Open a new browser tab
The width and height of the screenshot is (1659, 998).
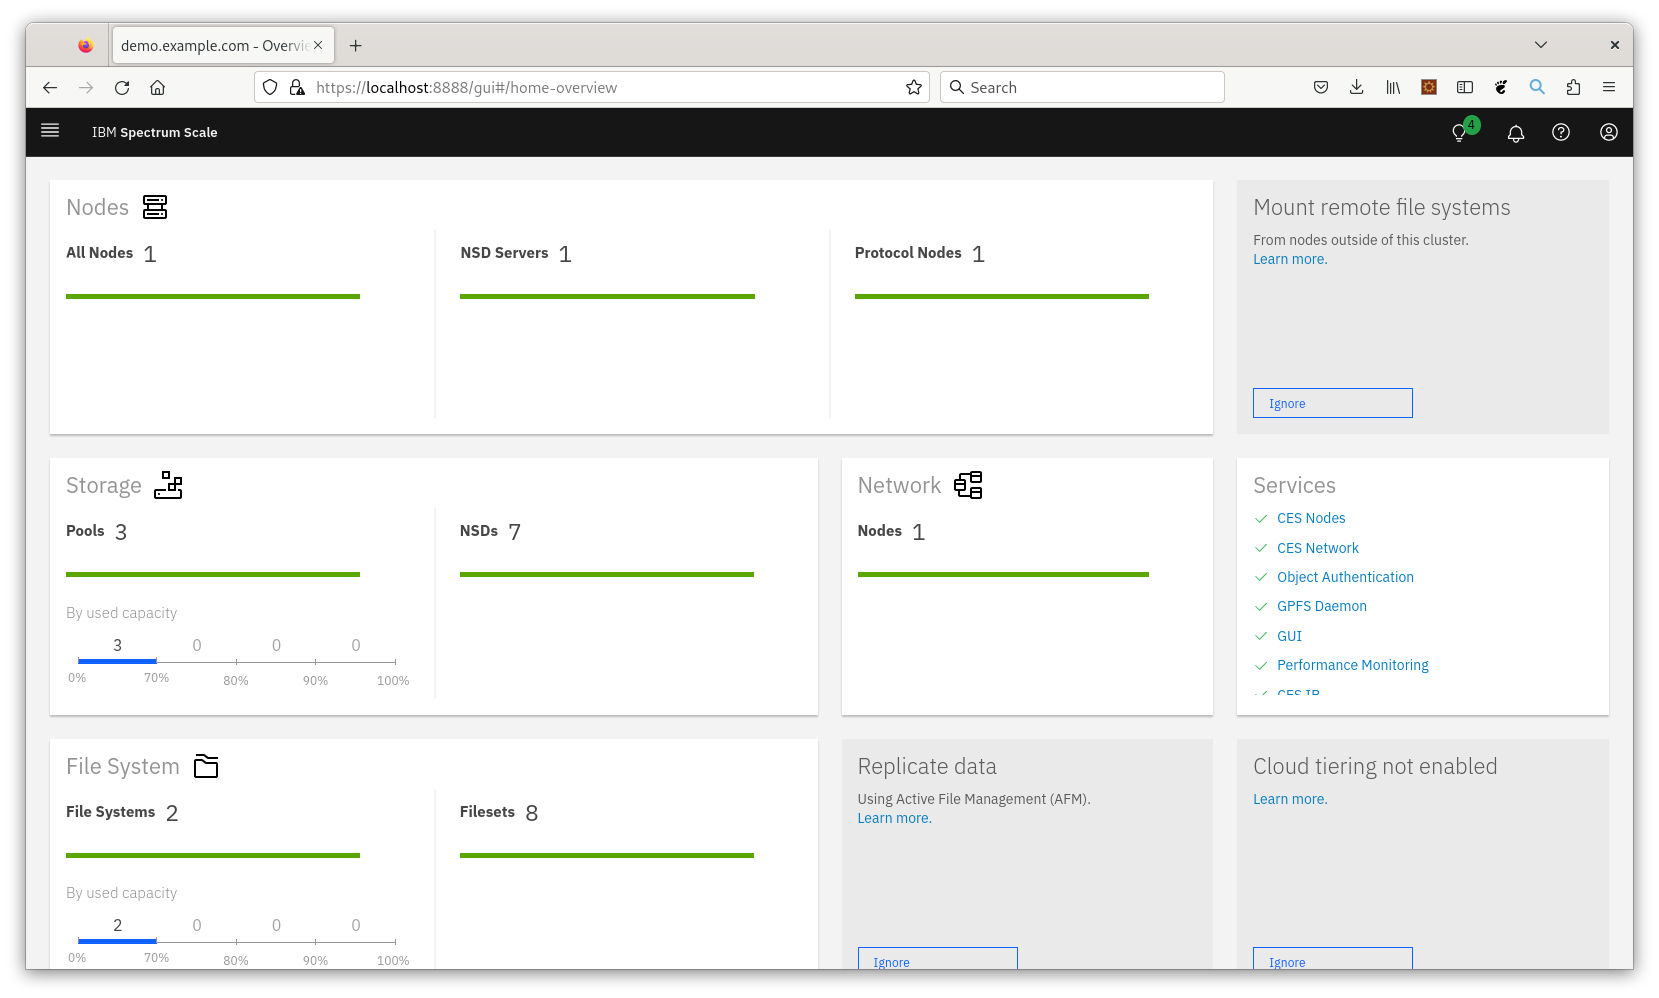tap(356, 46)
